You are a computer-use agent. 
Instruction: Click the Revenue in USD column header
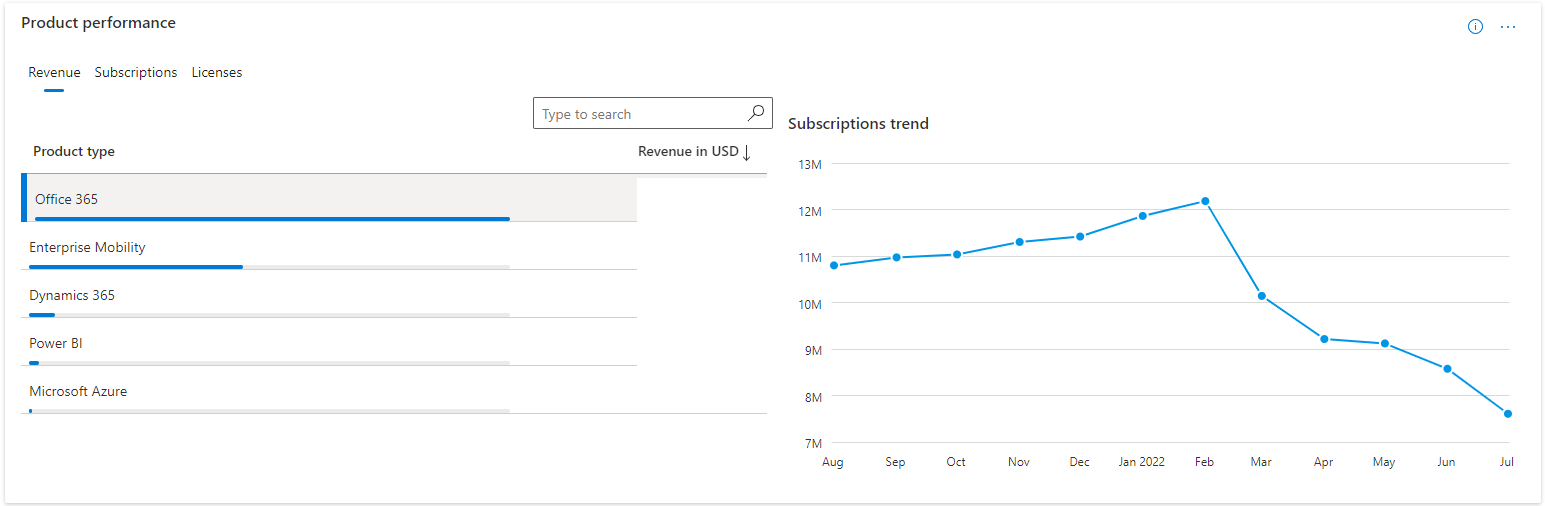click(x=688, y=152)
